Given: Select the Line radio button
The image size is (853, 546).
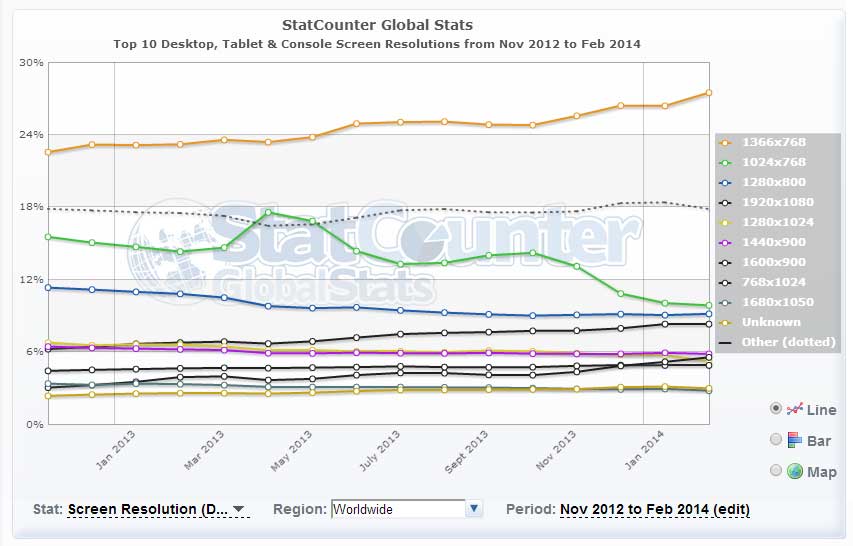Looking at the screenshot, I should [x=776, y=408].
